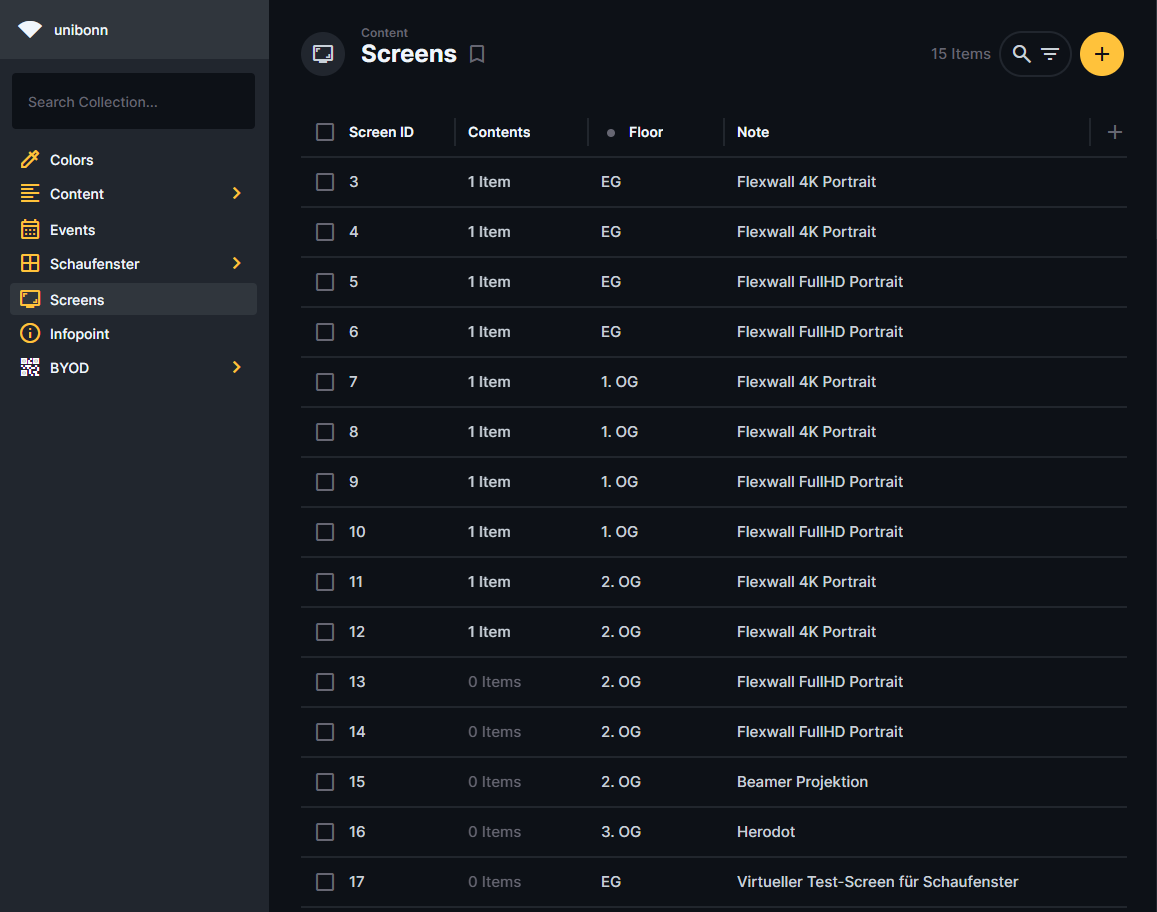Screen dimensions: 1157x912
Task: Sort by Floor column header
Action: (645, 132)
